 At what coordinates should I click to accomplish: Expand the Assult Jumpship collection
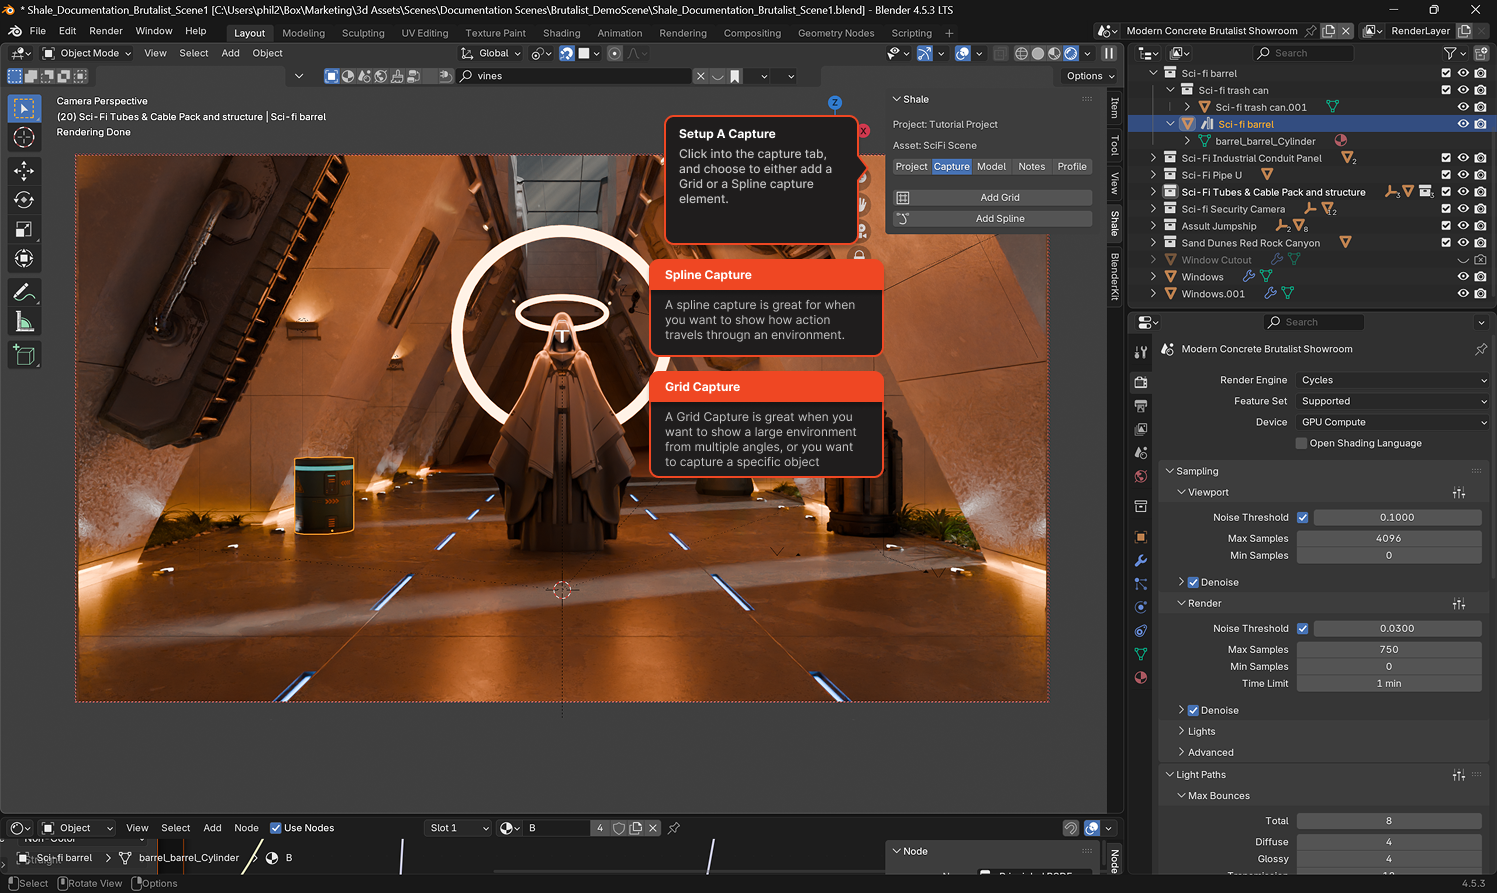pyautogui.click(x=1154, y=226)
